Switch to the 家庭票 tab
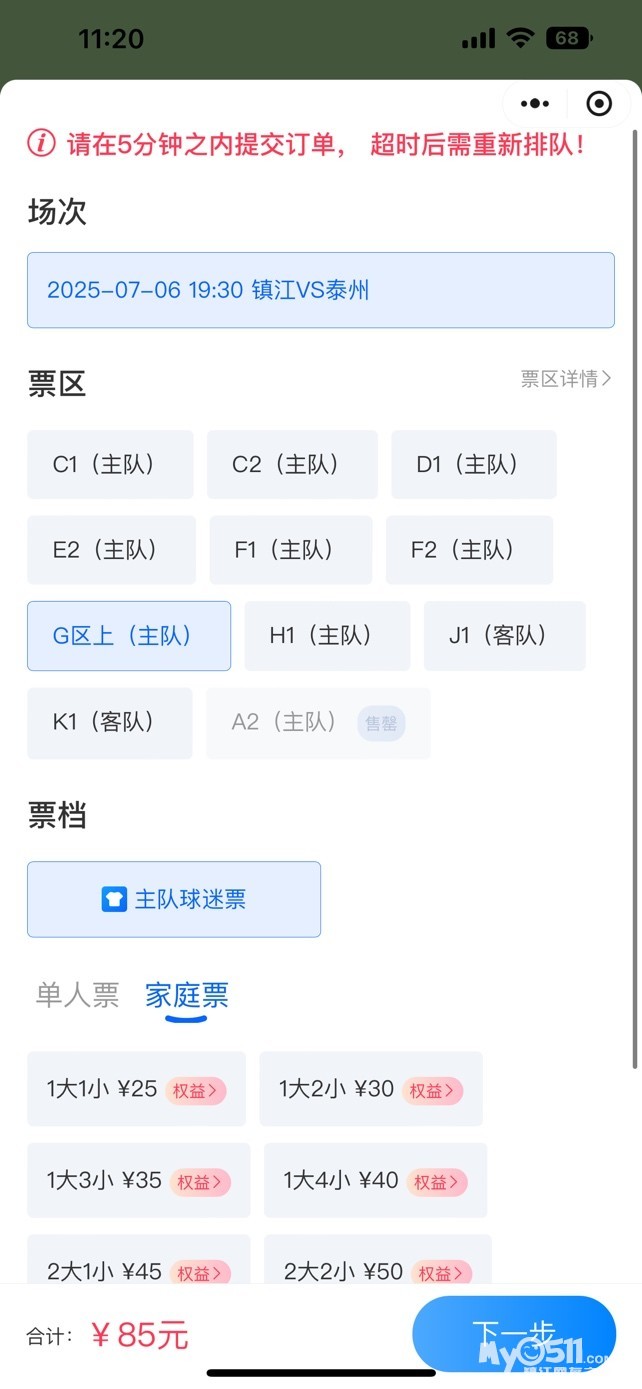The width and height of the screenshot is (642, 1389). click(187, 995)
